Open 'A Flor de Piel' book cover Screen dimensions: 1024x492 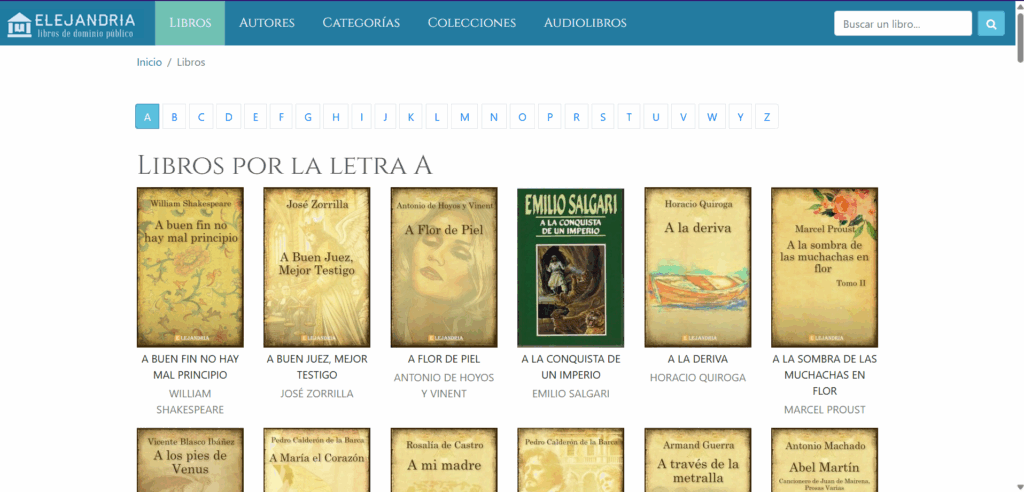[x=444, y=267]
